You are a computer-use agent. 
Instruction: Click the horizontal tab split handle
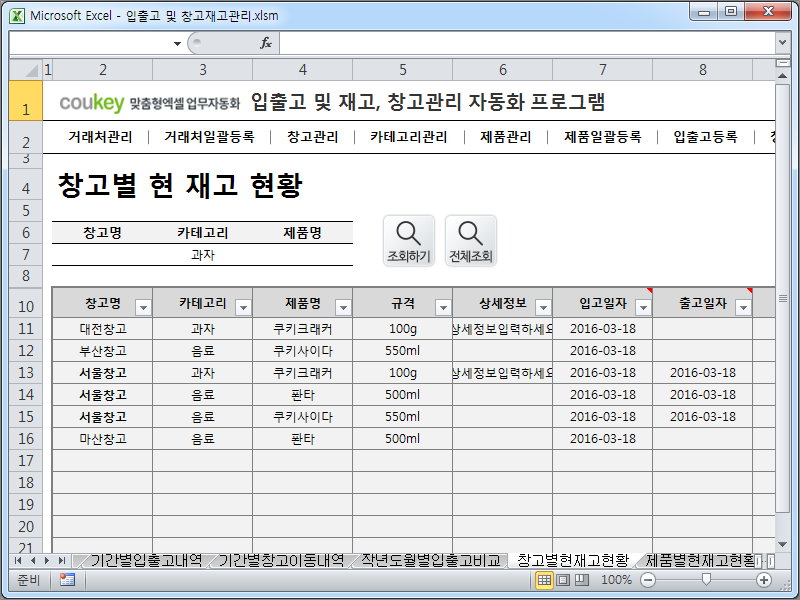[759, 561]
